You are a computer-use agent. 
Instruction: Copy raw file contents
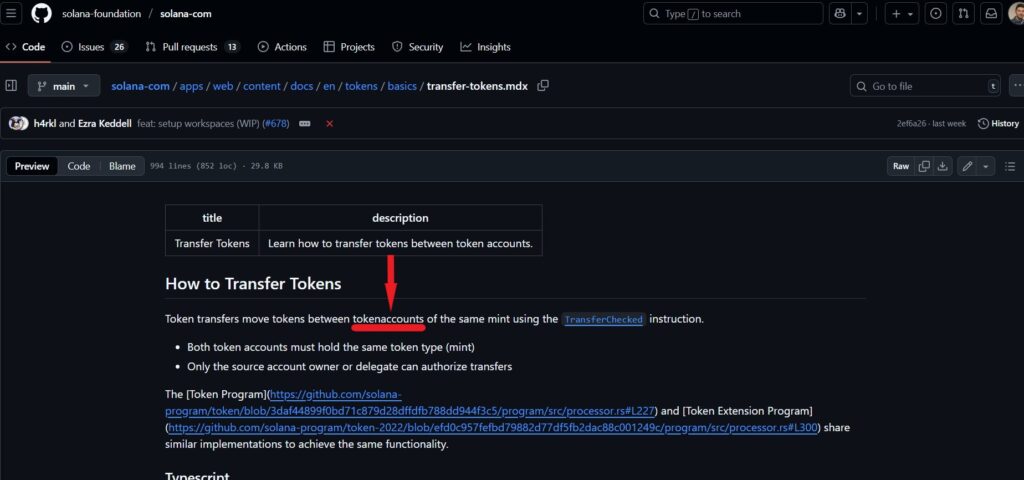(925, 166)
